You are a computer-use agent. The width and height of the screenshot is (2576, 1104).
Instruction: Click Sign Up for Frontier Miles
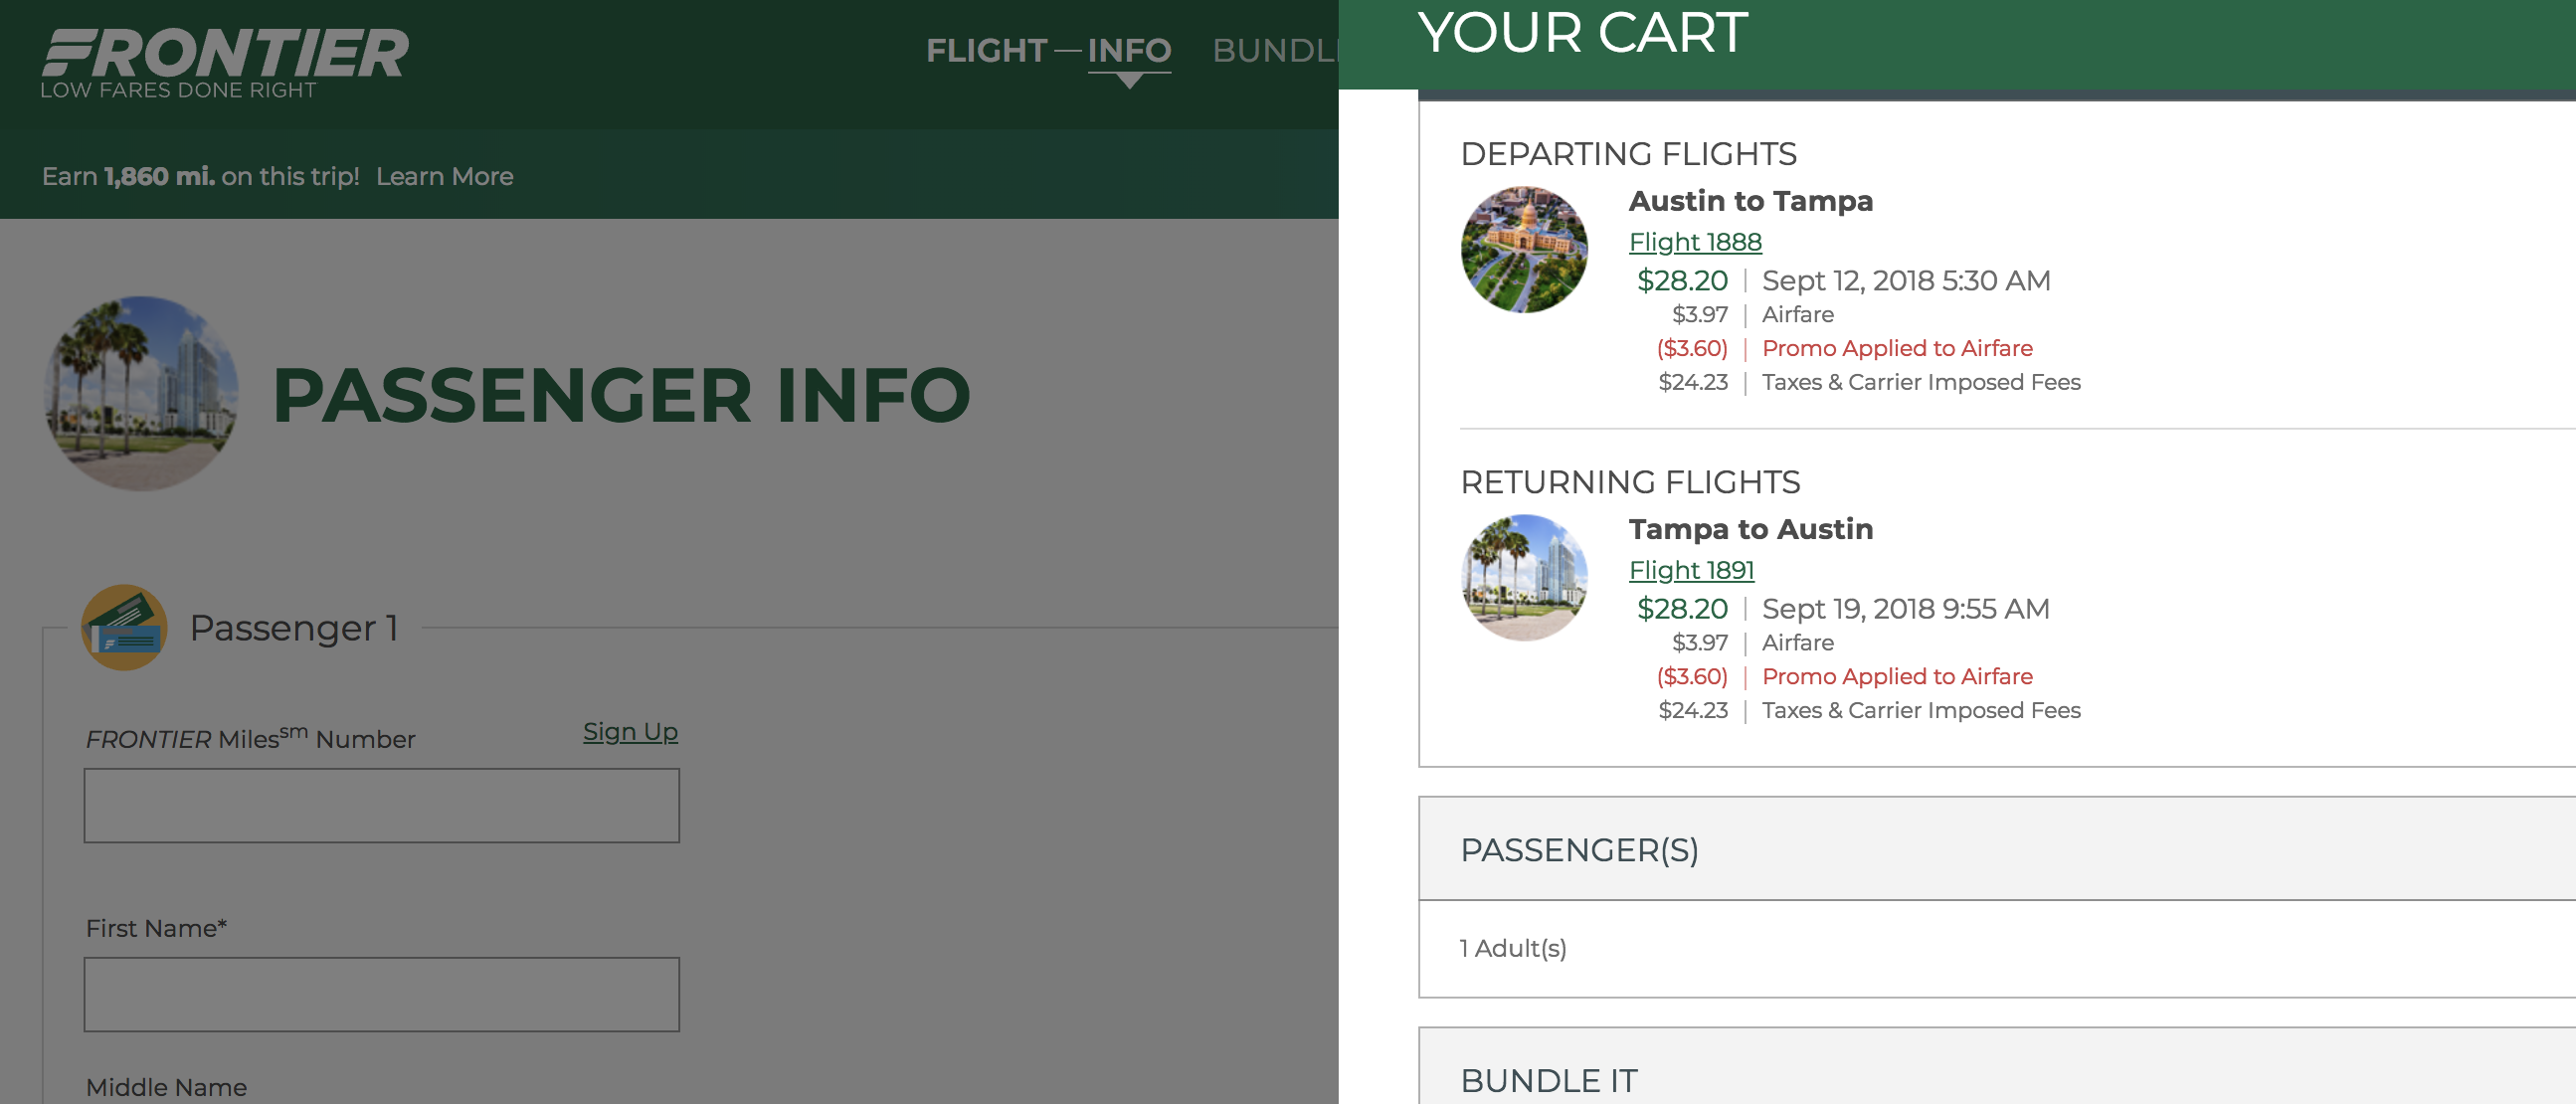pyautogui.click(x=630, y=732)
